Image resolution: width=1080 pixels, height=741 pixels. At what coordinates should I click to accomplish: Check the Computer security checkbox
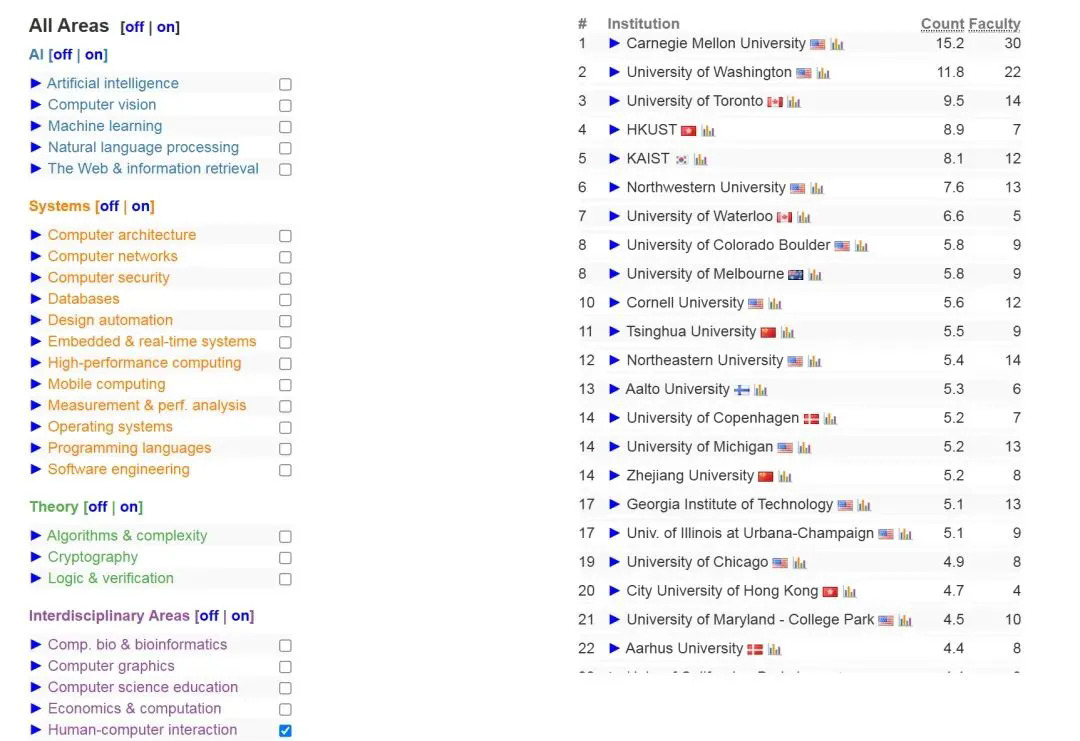(x=285, y=279)
